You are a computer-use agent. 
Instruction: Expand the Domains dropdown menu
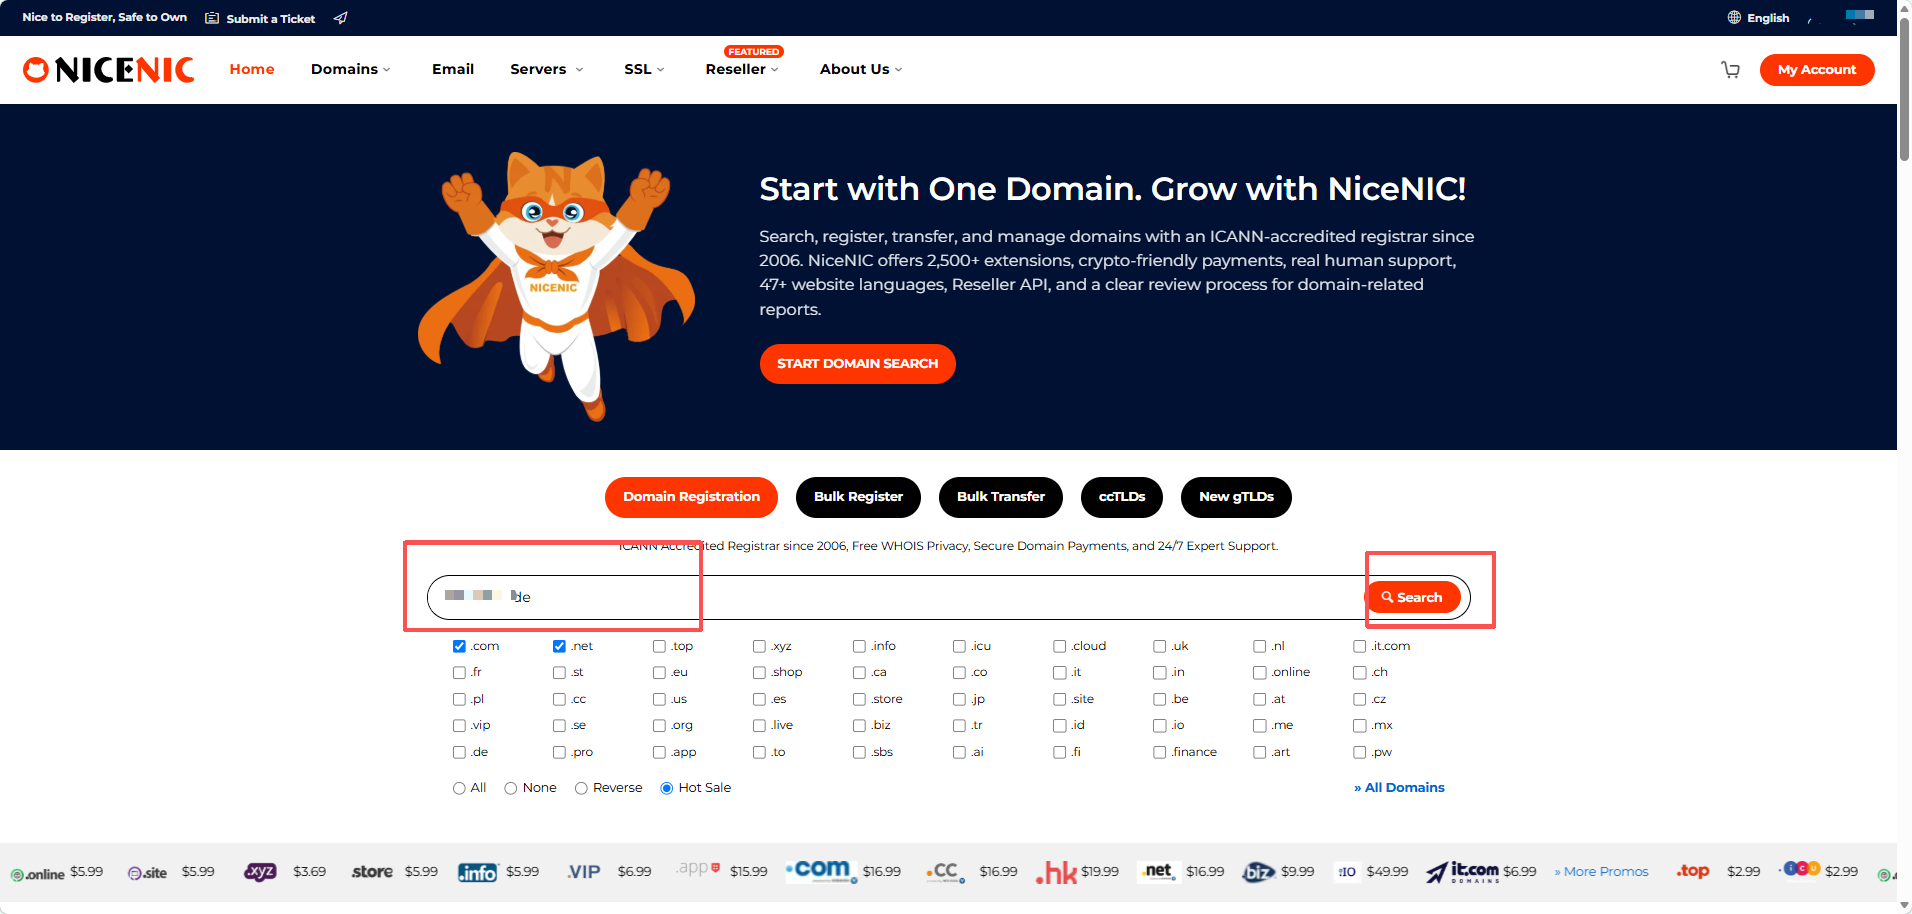point(350,69)
